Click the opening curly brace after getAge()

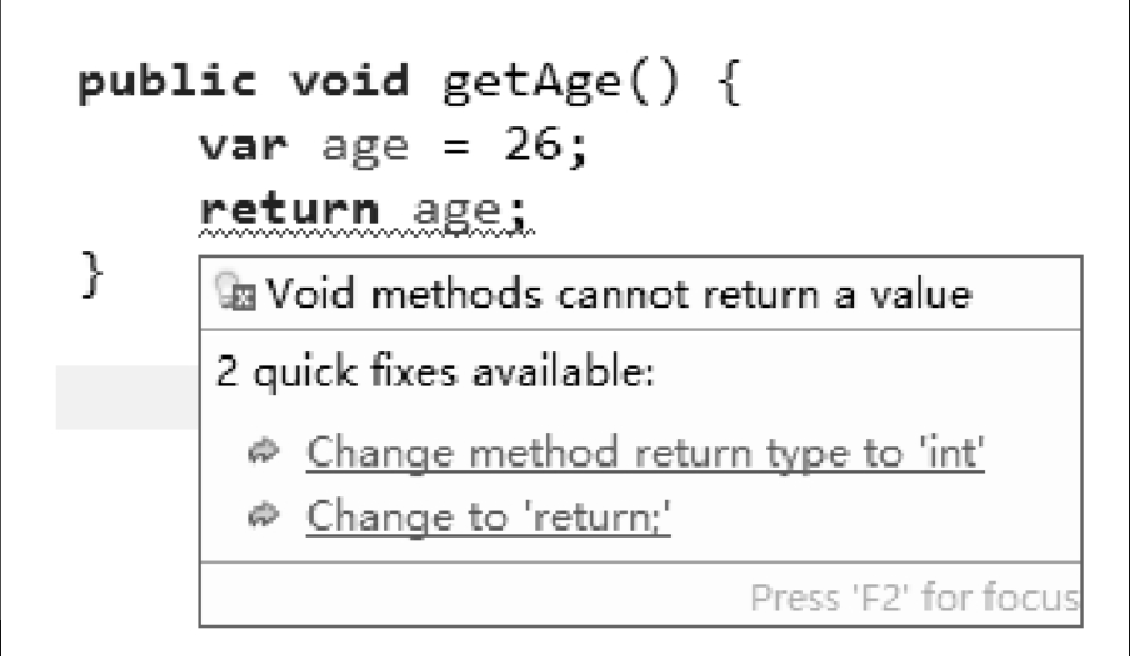pyautogui.click(x=729, y=82)
